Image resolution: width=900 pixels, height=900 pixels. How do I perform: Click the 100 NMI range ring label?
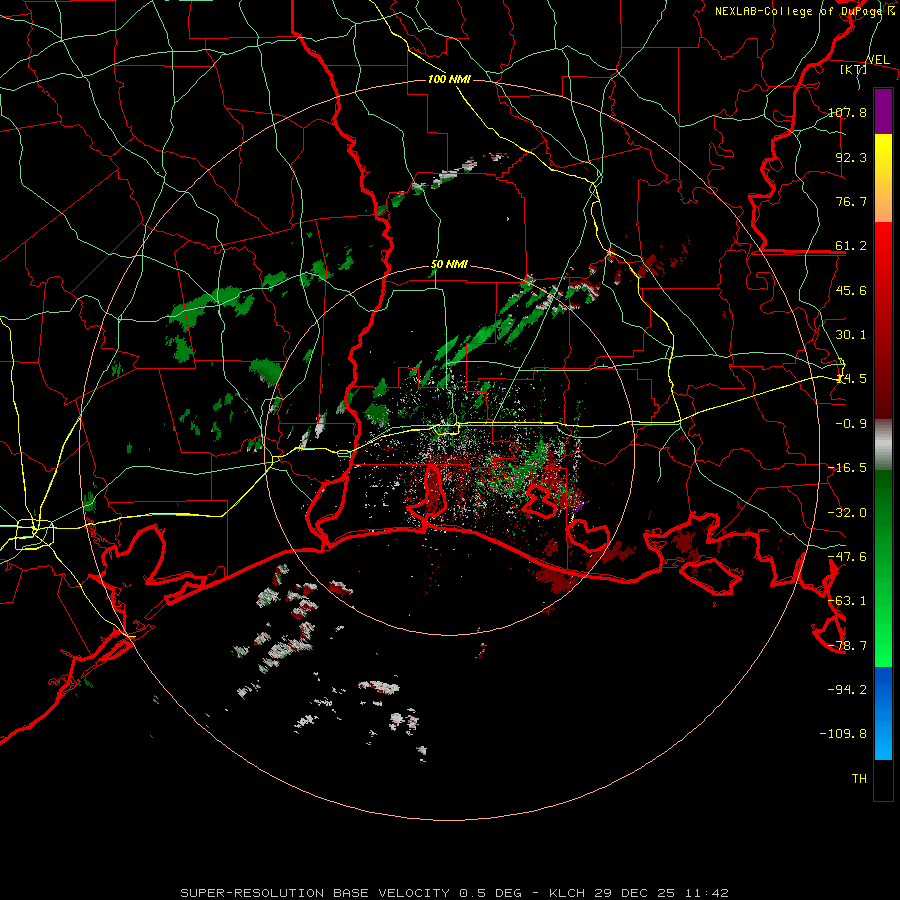coord(449,79)
